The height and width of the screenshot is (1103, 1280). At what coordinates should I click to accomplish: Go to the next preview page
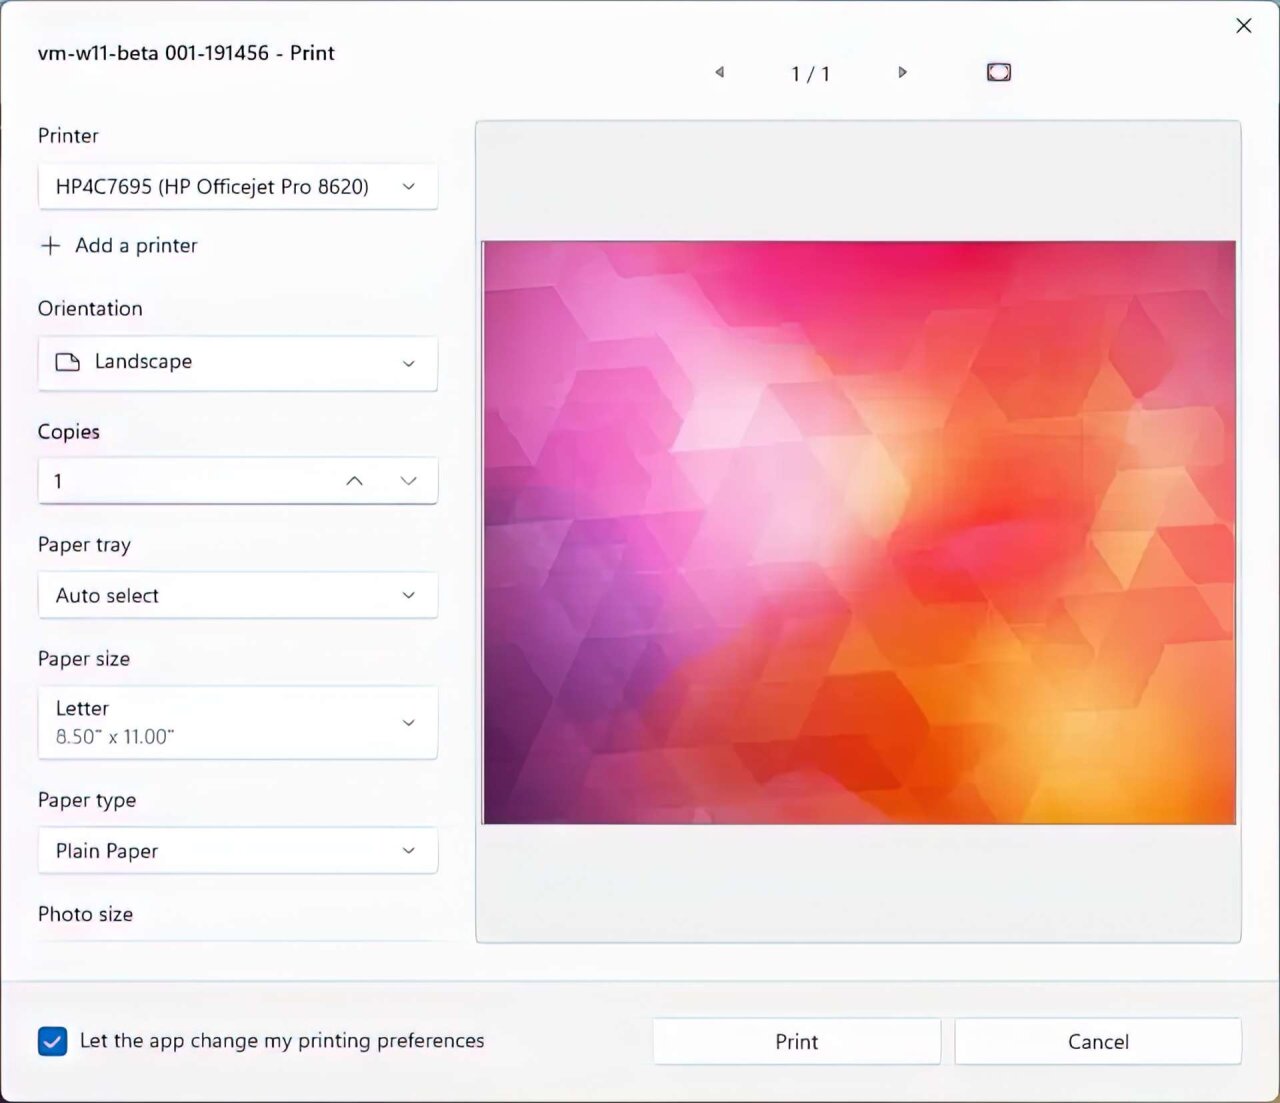pos(902,72)
